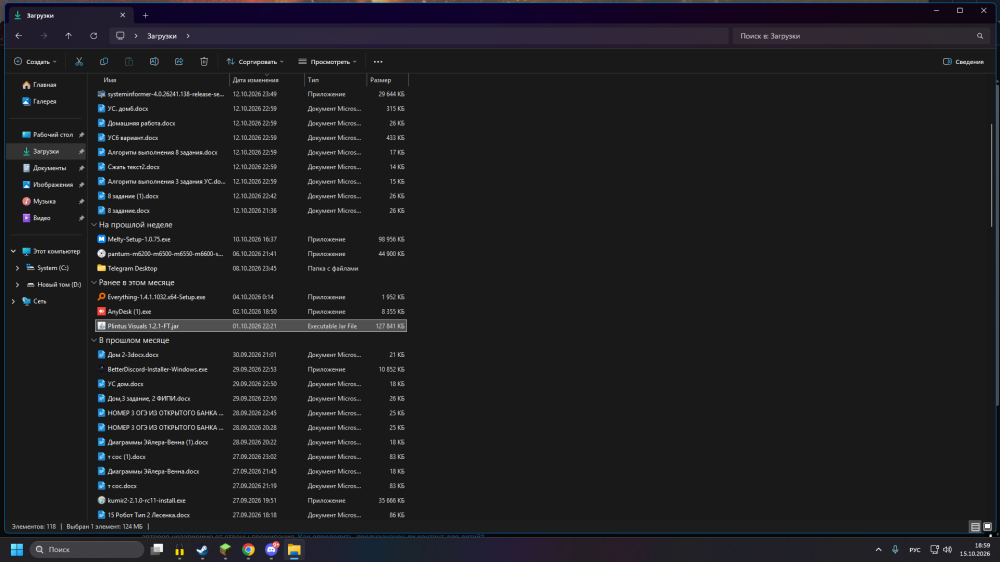This screenshot has height=562, width=1000.
Task: Add a new Explorer tab with plus
Action: (145, 15)
